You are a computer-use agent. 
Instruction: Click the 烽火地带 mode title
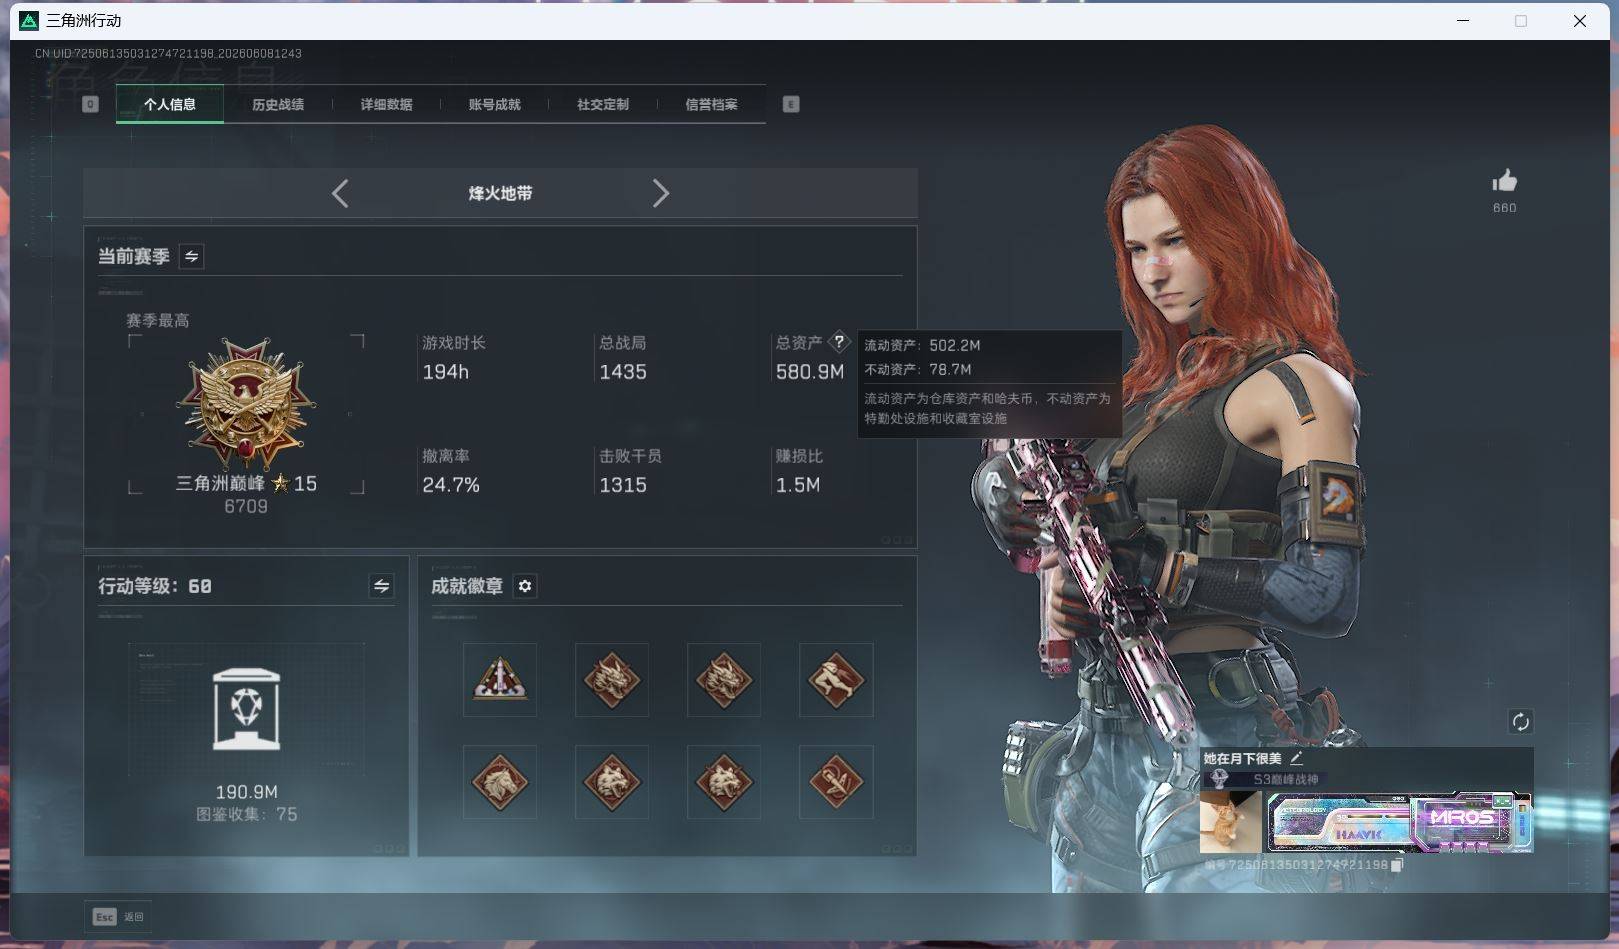coord(500,193)
